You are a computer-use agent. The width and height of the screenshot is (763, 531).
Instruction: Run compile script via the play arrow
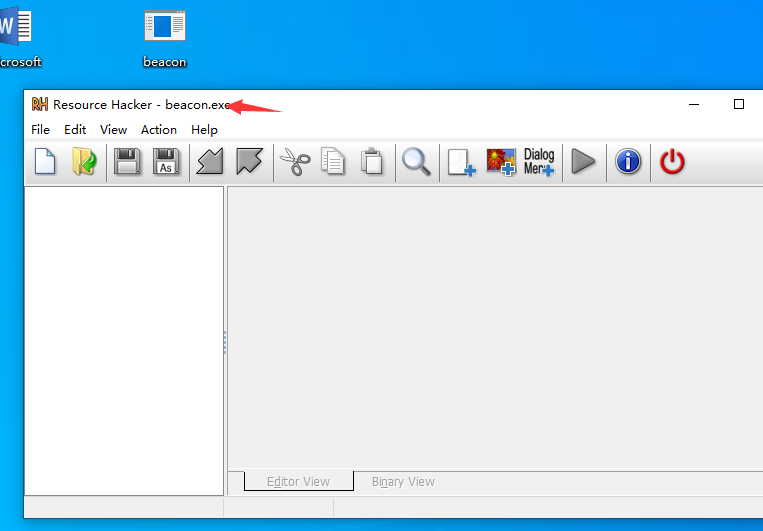[x=583, y=162]
